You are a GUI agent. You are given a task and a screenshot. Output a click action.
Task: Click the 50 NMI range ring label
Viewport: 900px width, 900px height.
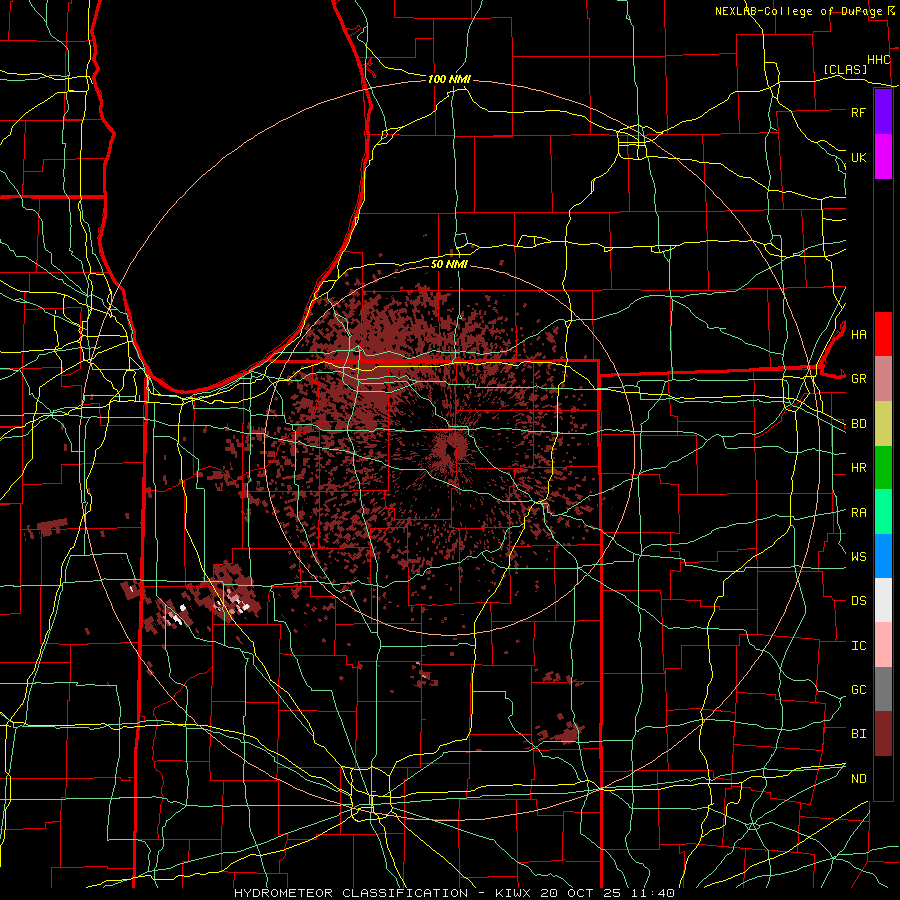[449, 264]
